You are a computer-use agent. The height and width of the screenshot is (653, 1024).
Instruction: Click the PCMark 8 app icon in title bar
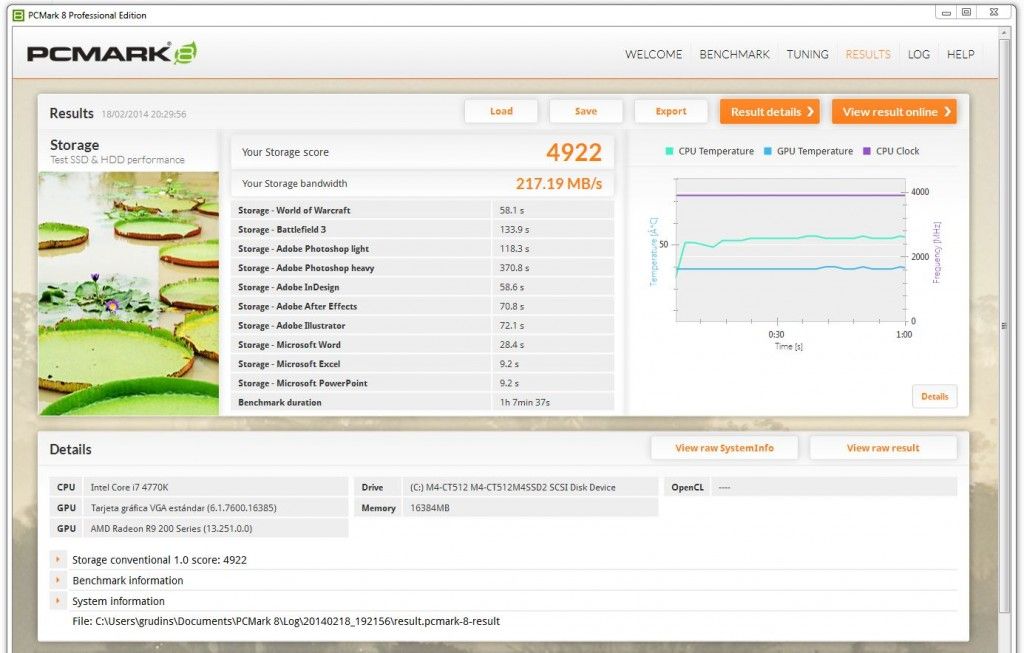18,15
